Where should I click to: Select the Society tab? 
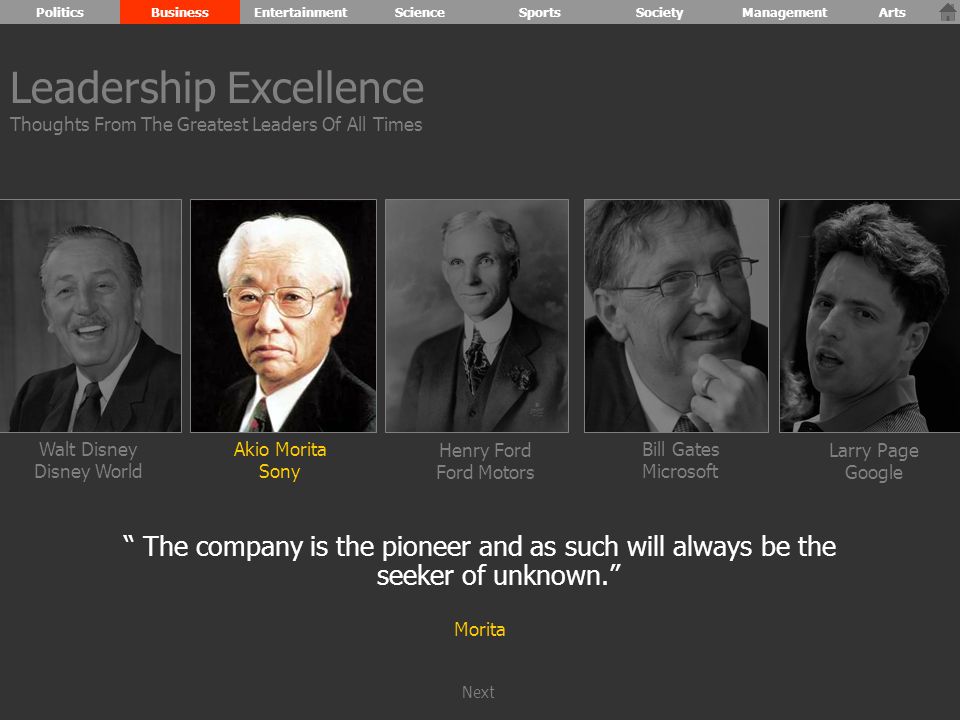pyautogui.click(x=659, y=12)
